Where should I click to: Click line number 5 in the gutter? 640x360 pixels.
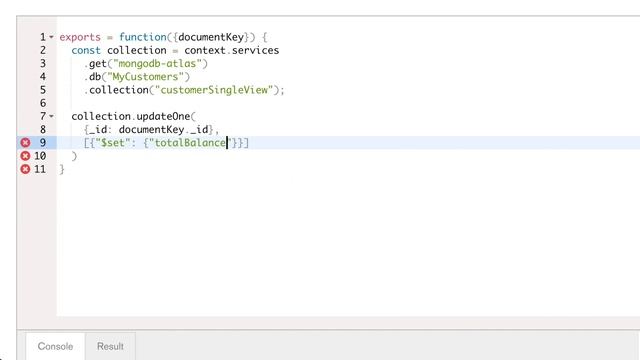pos(43,90)
